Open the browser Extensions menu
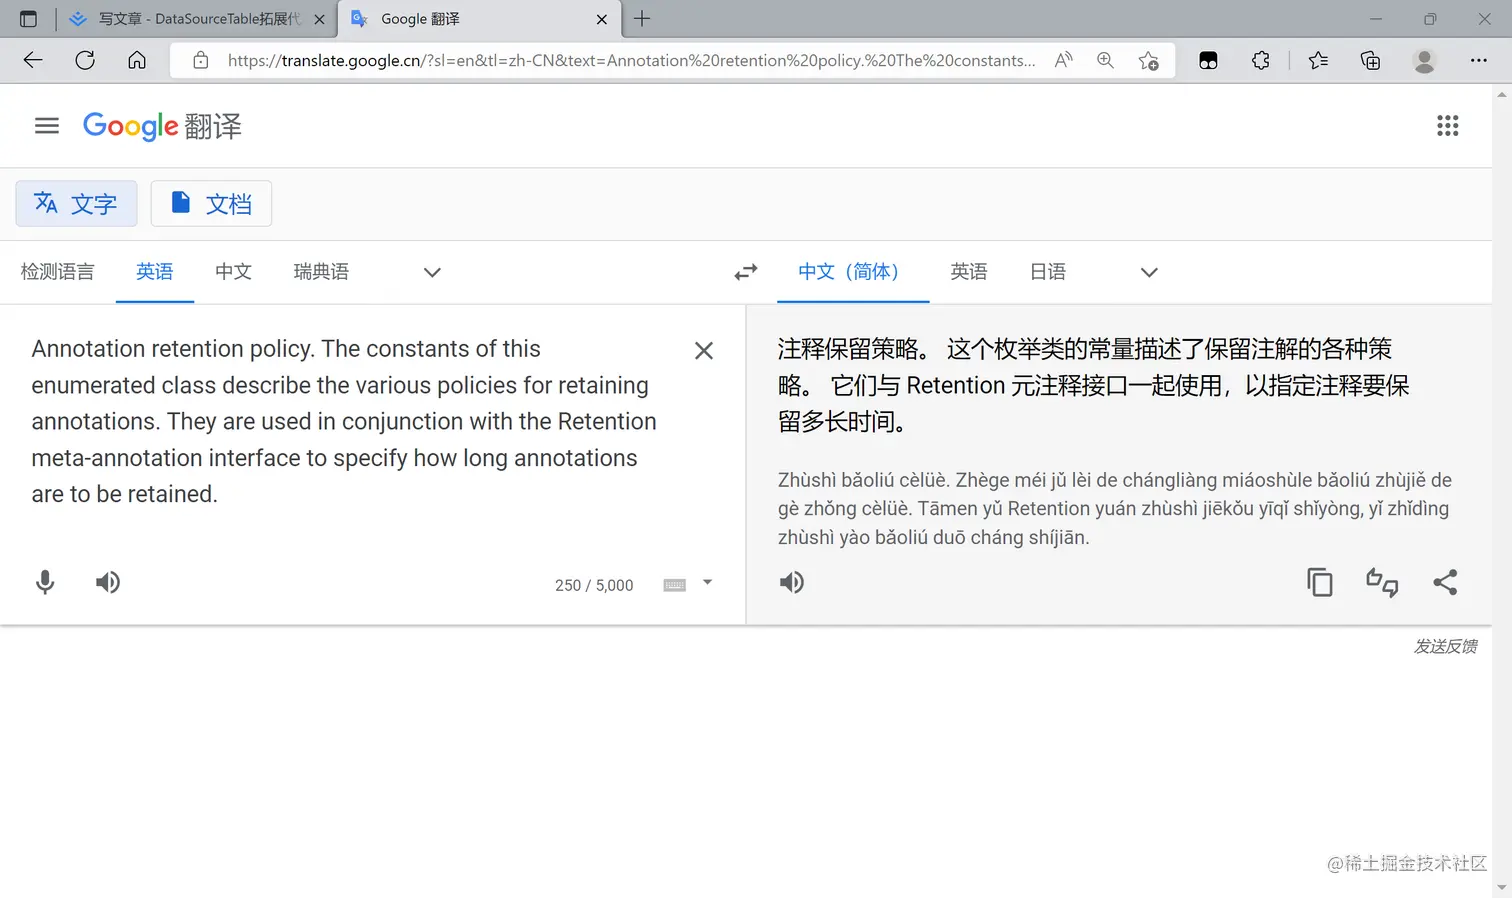The image size is (1512, 898). pyautogui.click(x=1261, y=60)
